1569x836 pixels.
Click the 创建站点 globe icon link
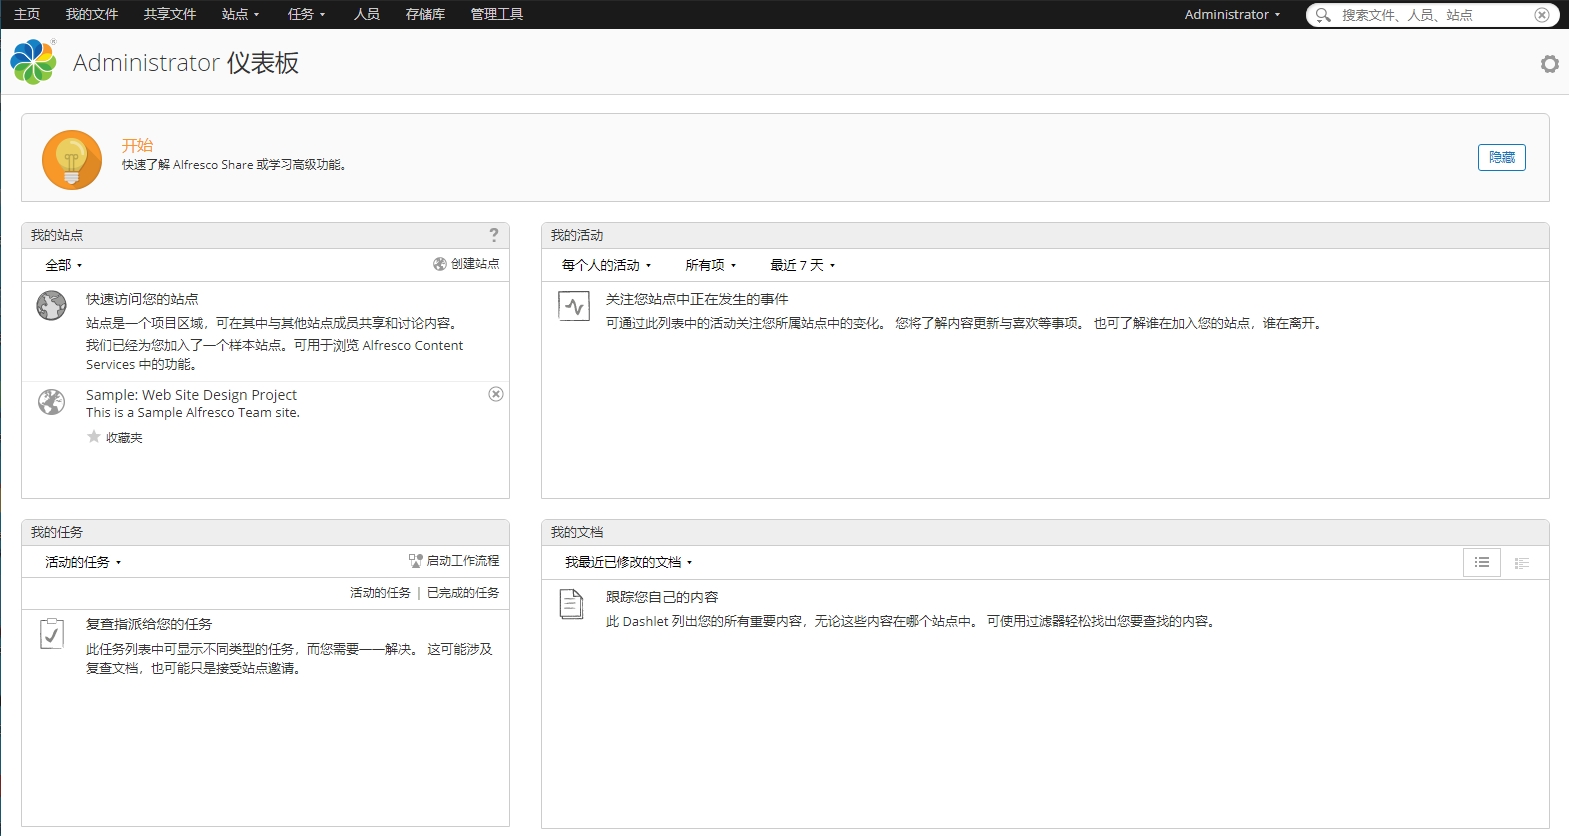[440, 264]
